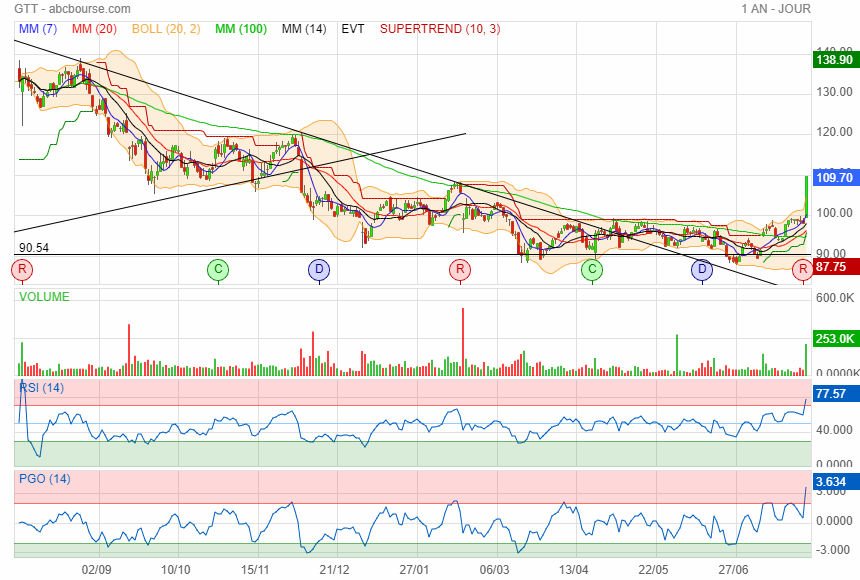Click the 40.000 RSI axis label
Image resolution: width=860 pixels, height=580 pixels.
pos(834,430)
